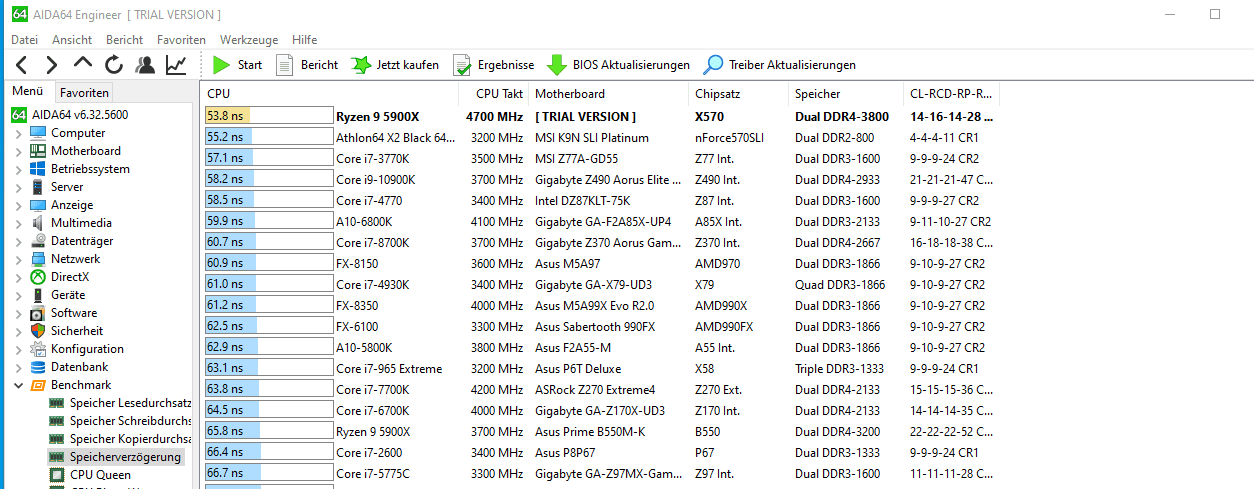The image size is (1254, 489).
Task: Start the benchmark with Start button
Action: 237,65
